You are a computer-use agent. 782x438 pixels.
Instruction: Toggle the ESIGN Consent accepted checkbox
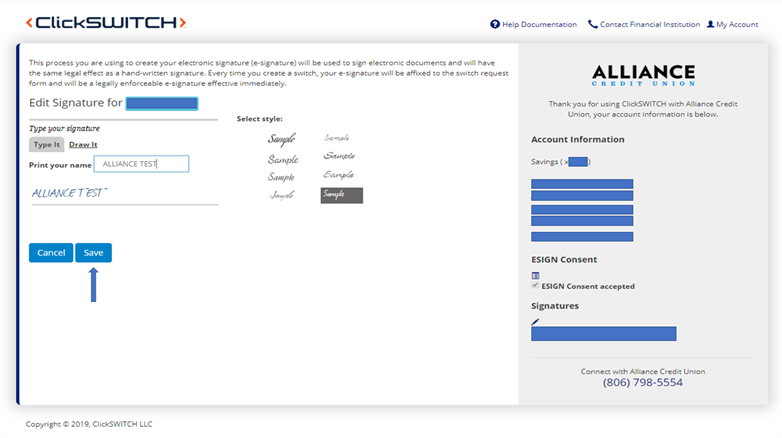point(535,285)
